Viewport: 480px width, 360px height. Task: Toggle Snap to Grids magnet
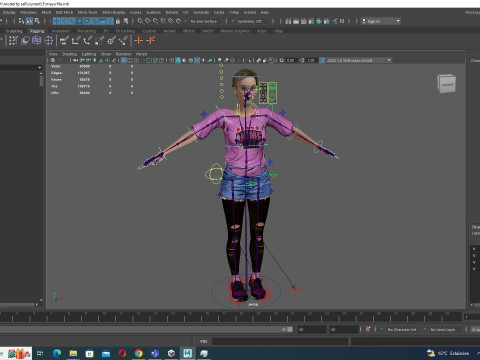coord(140,21)
